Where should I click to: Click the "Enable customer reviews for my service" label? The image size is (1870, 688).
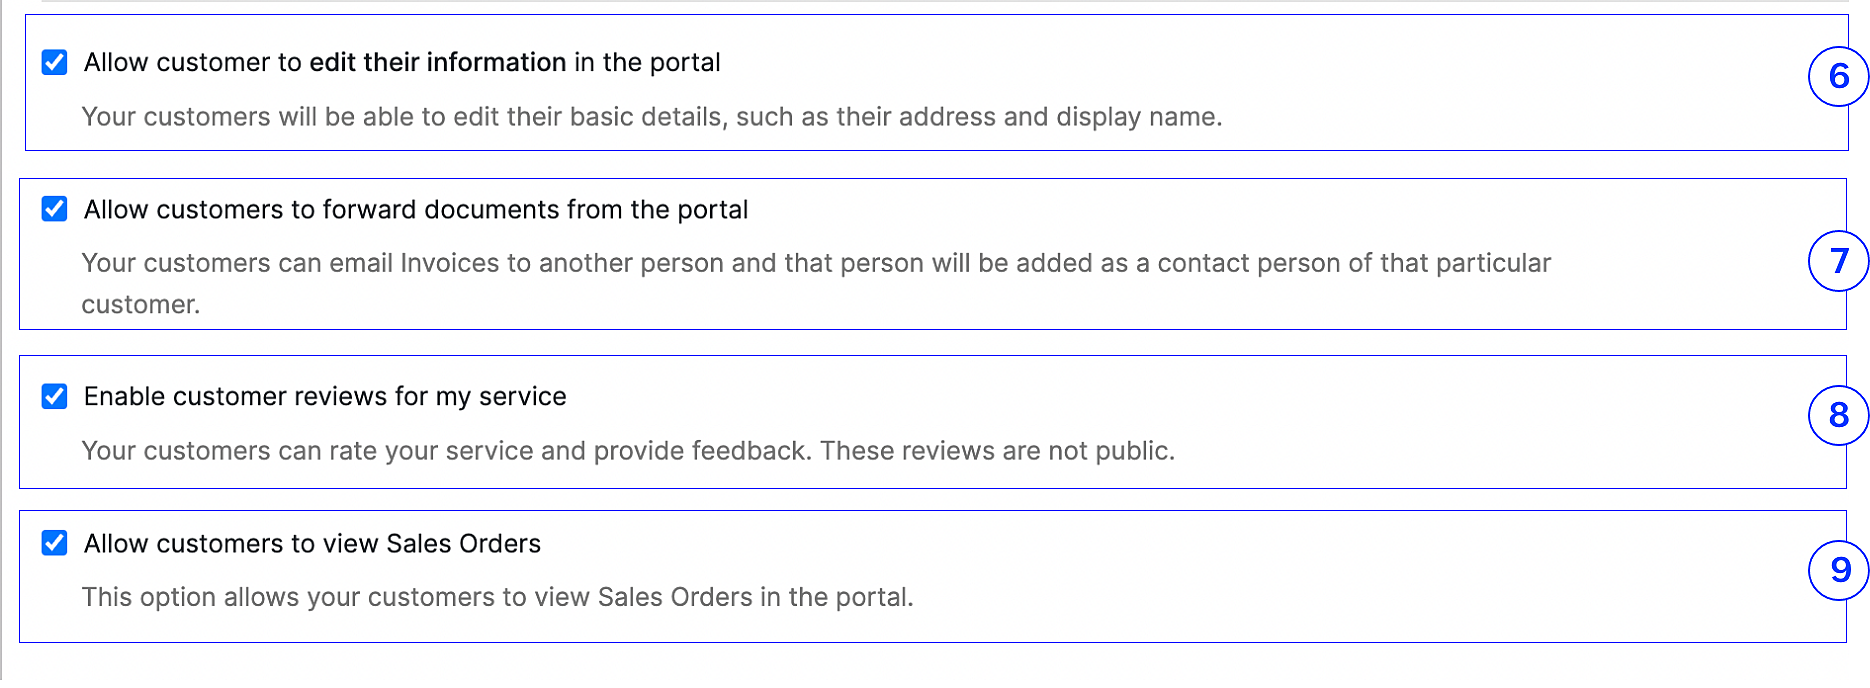click(325, 397)
